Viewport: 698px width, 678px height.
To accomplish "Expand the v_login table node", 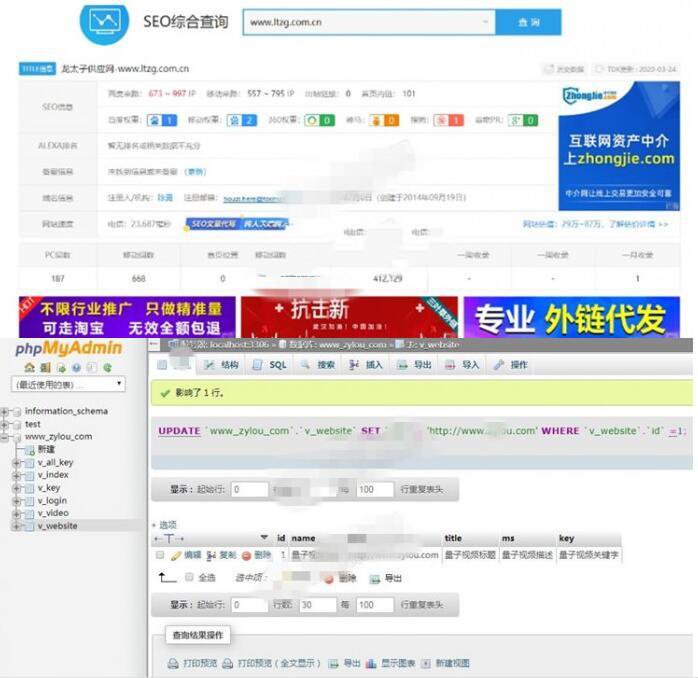I will pos(16,501).
